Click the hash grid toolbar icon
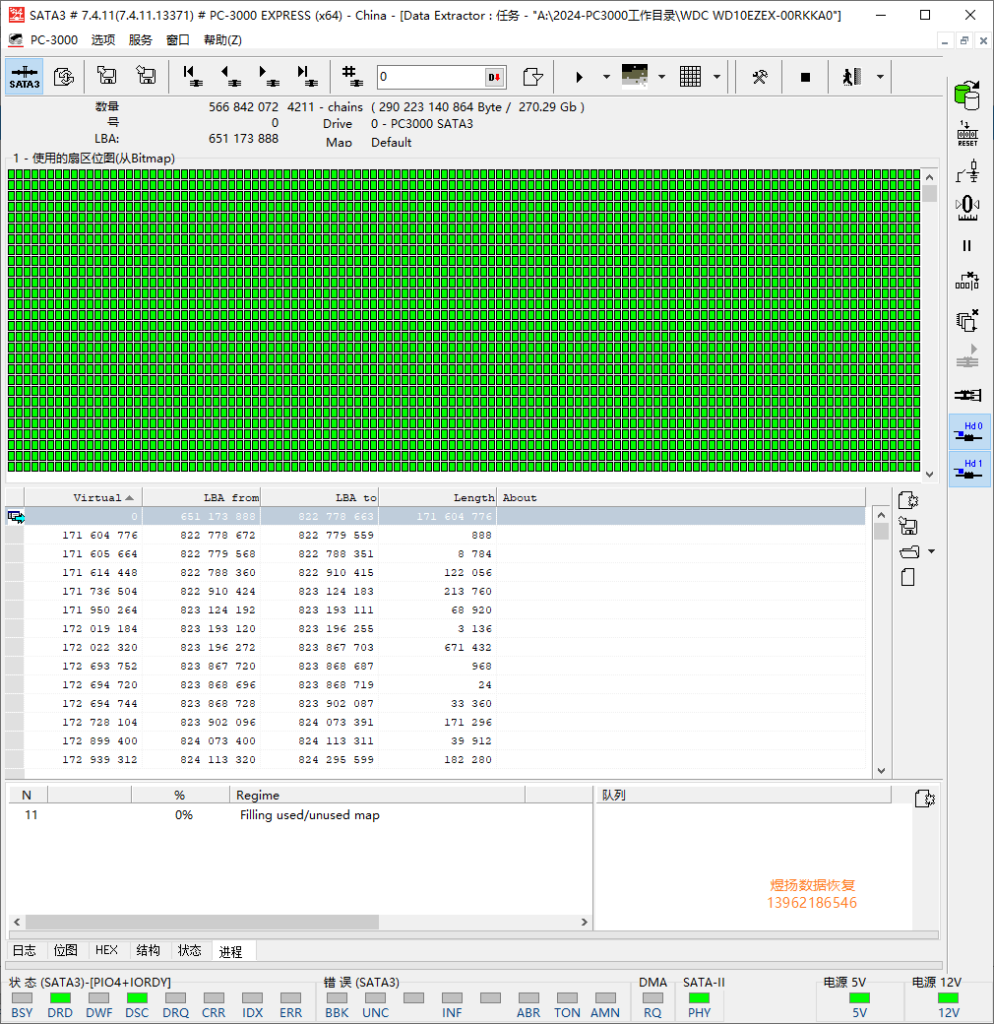 click(x=351, y=77)
